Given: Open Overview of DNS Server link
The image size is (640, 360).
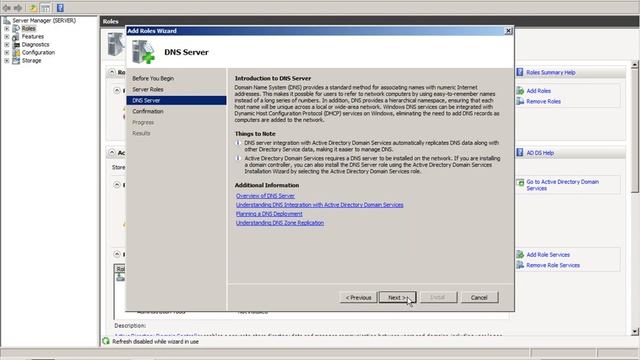Looking at the screenshot, I should [x=265, y=196].
